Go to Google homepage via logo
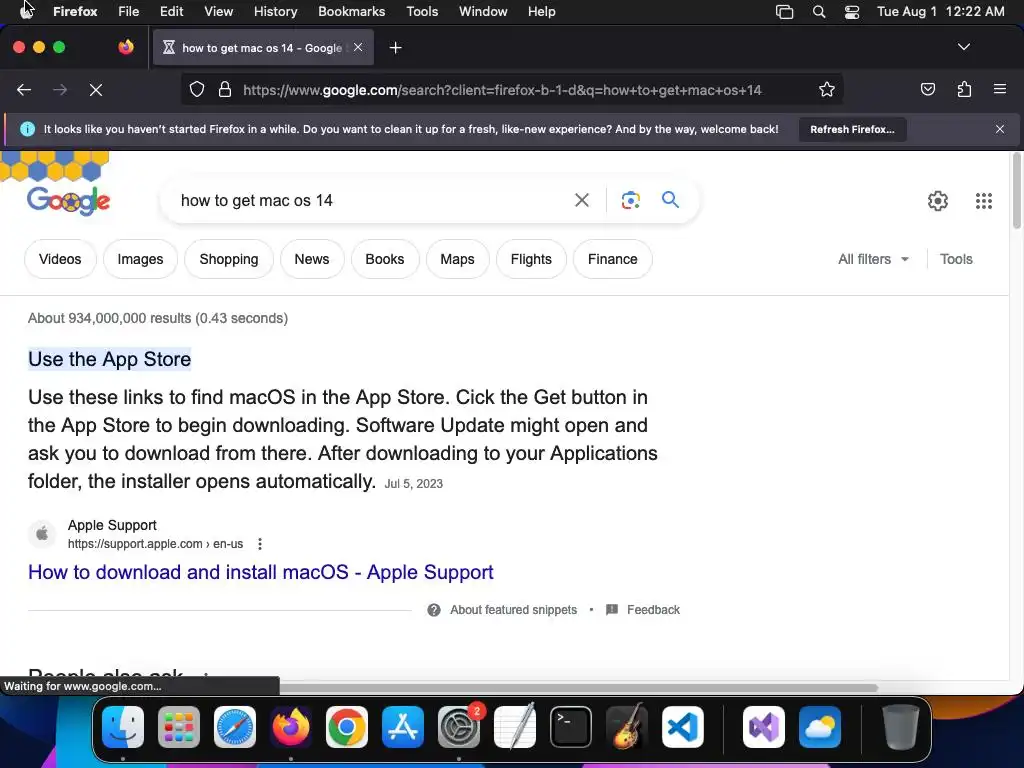The height and width of the screenshot is (768, 1024). coord(69,200)
